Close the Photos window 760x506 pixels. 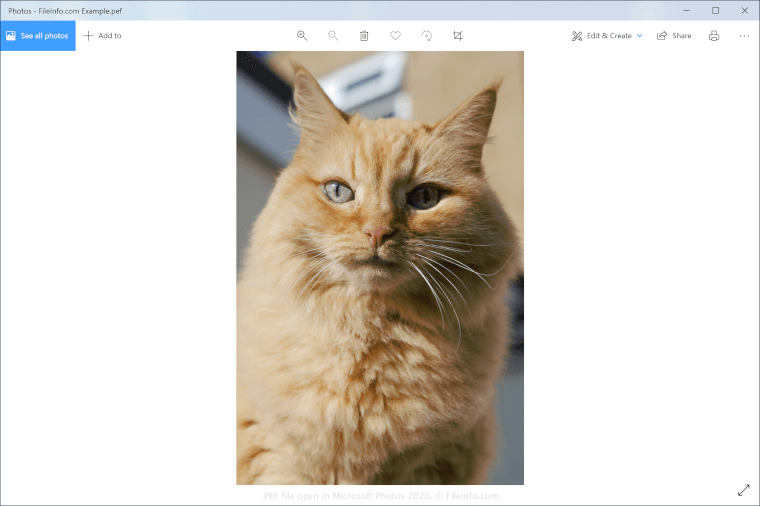743,10
